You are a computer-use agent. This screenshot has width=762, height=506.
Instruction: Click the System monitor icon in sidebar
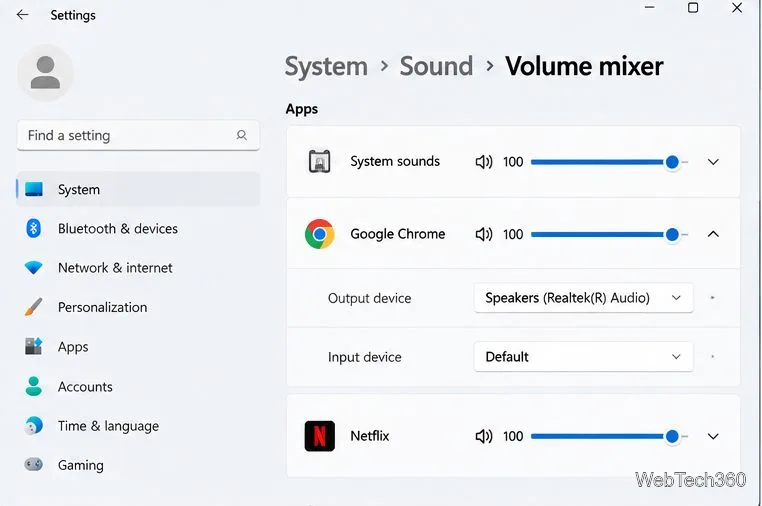coord(34,189)
